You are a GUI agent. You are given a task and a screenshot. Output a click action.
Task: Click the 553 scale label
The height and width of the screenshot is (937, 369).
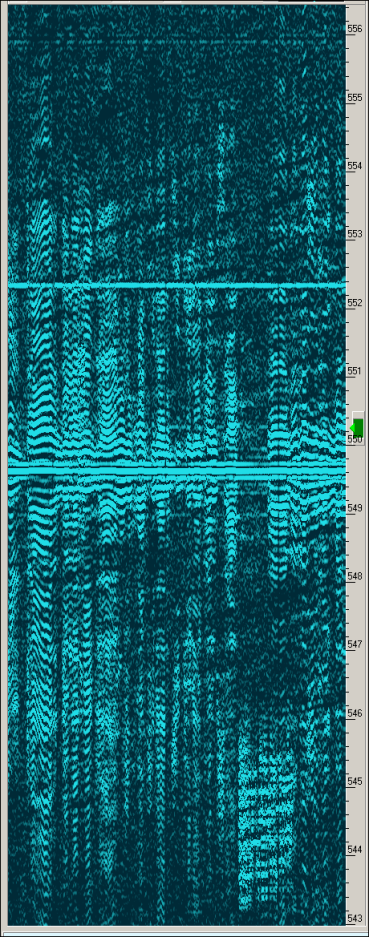coord(355,234)
